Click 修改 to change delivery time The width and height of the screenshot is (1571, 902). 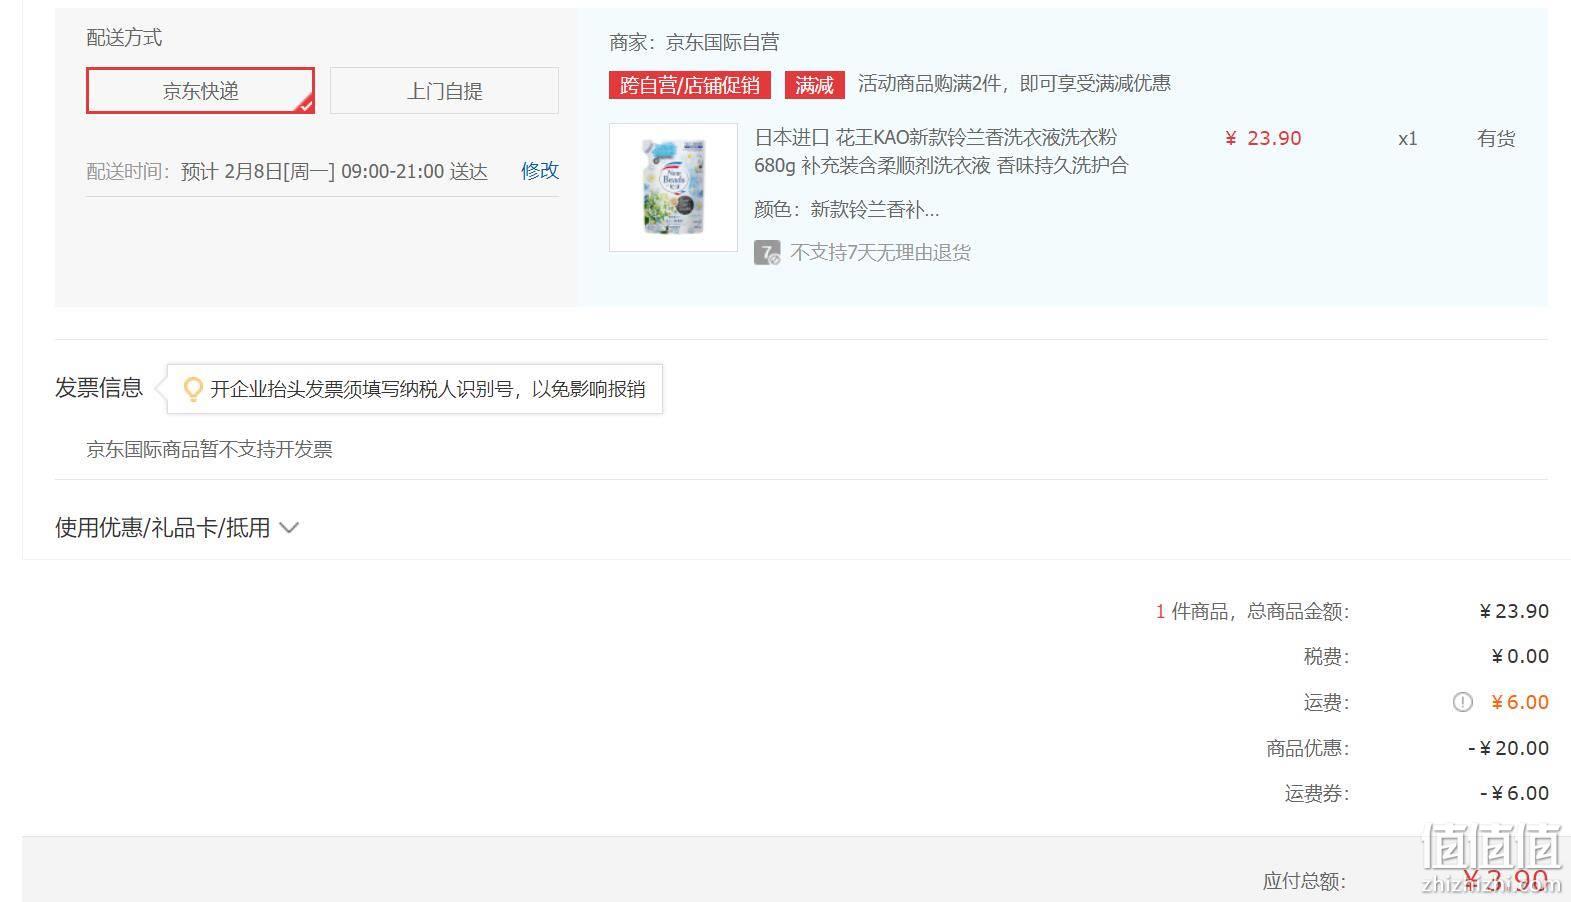point(540,171)
